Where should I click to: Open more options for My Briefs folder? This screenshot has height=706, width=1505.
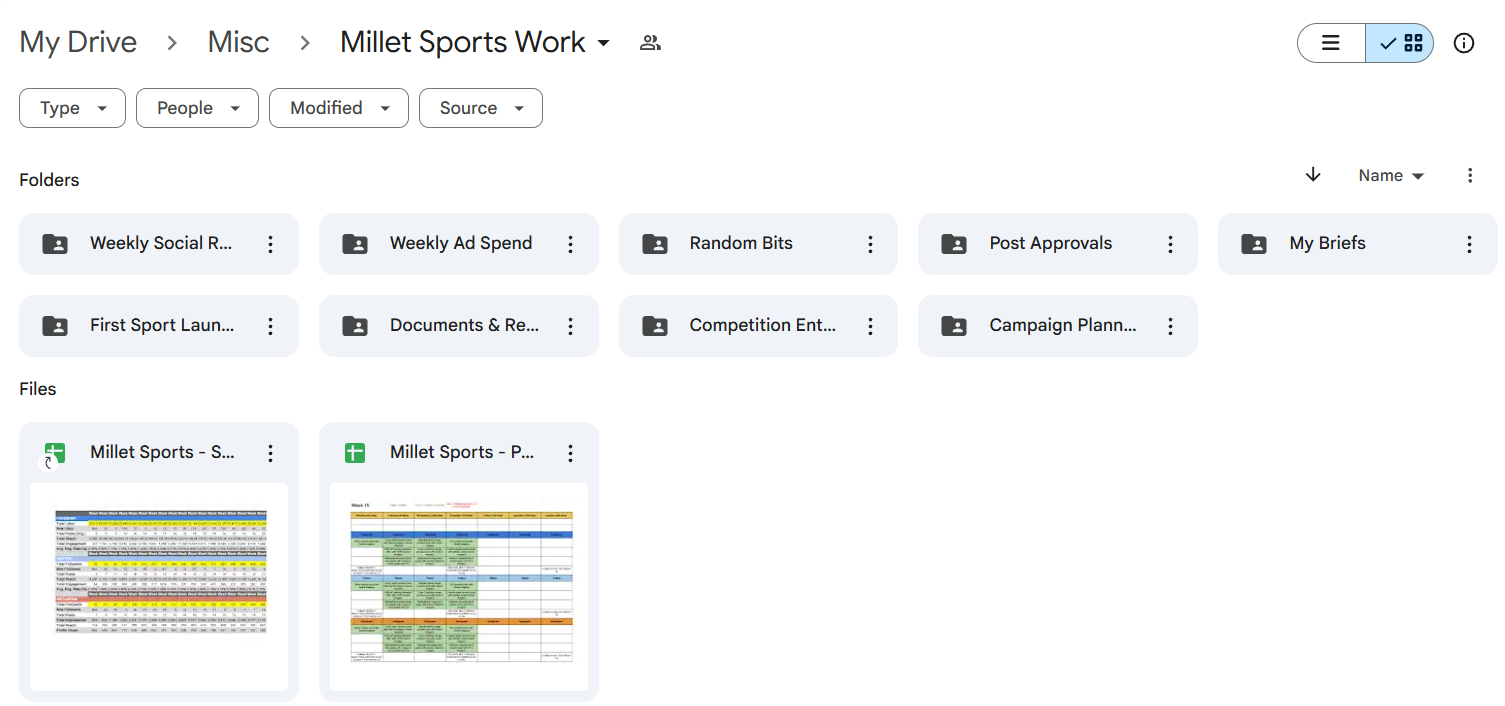[x=1469, y=244]
